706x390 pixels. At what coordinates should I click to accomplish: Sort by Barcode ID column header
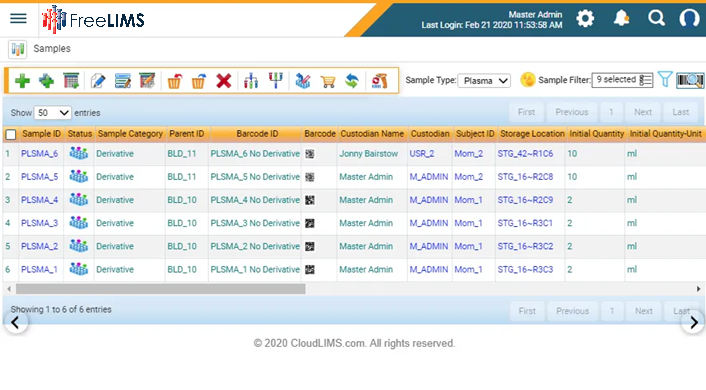click(257, 134)
